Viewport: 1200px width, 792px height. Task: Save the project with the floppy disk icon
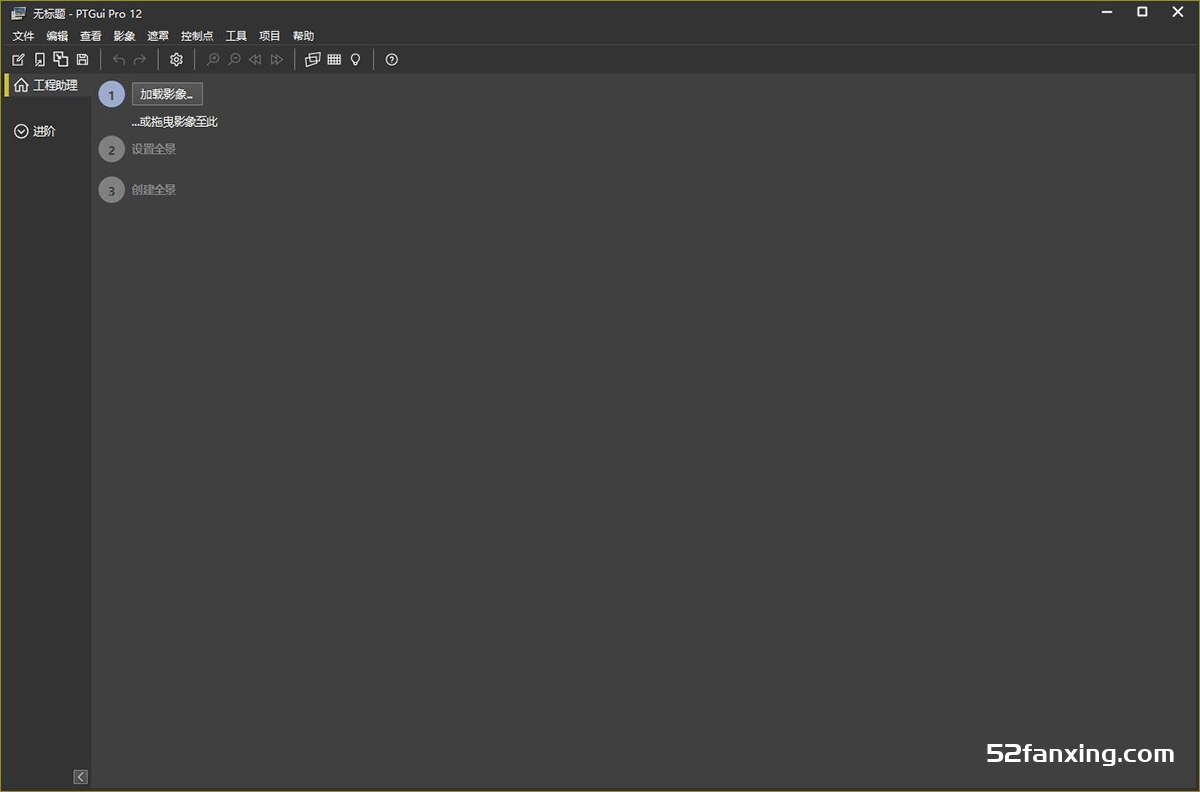[83, 60]
